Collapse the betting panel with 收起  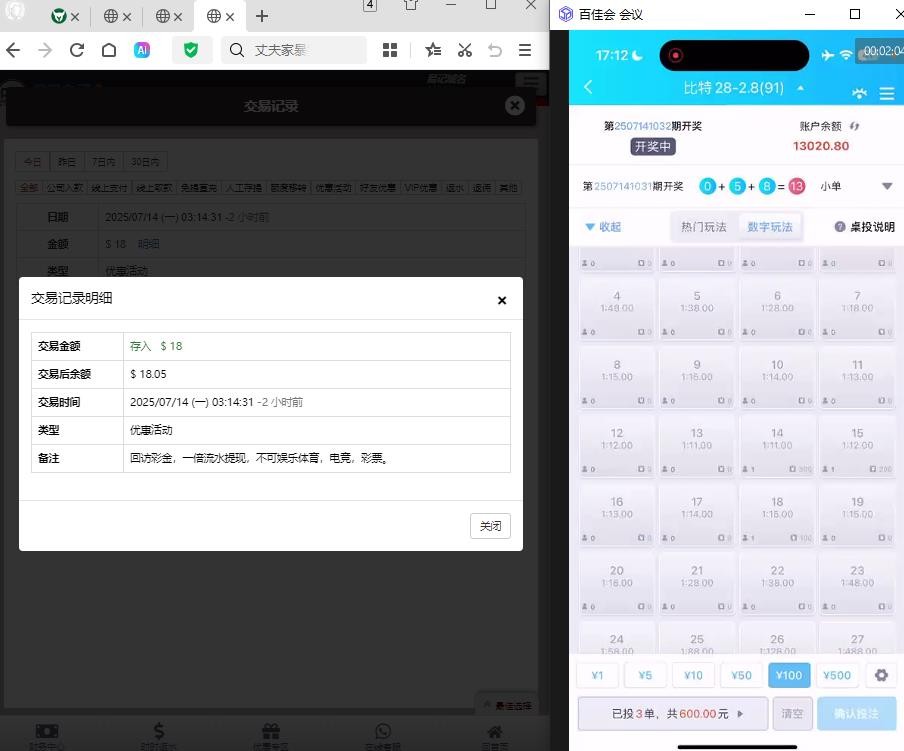click(x=603, y=227)
